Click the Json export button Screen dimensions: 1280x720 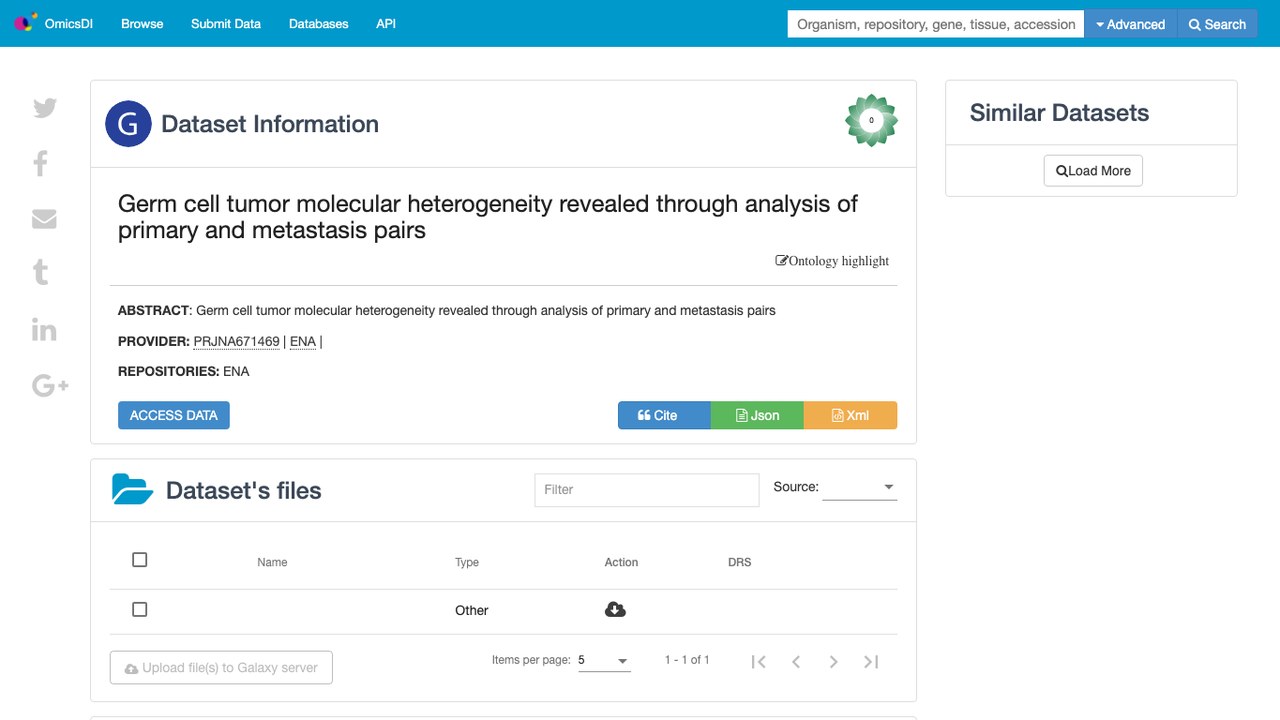[x=757, y=415]
